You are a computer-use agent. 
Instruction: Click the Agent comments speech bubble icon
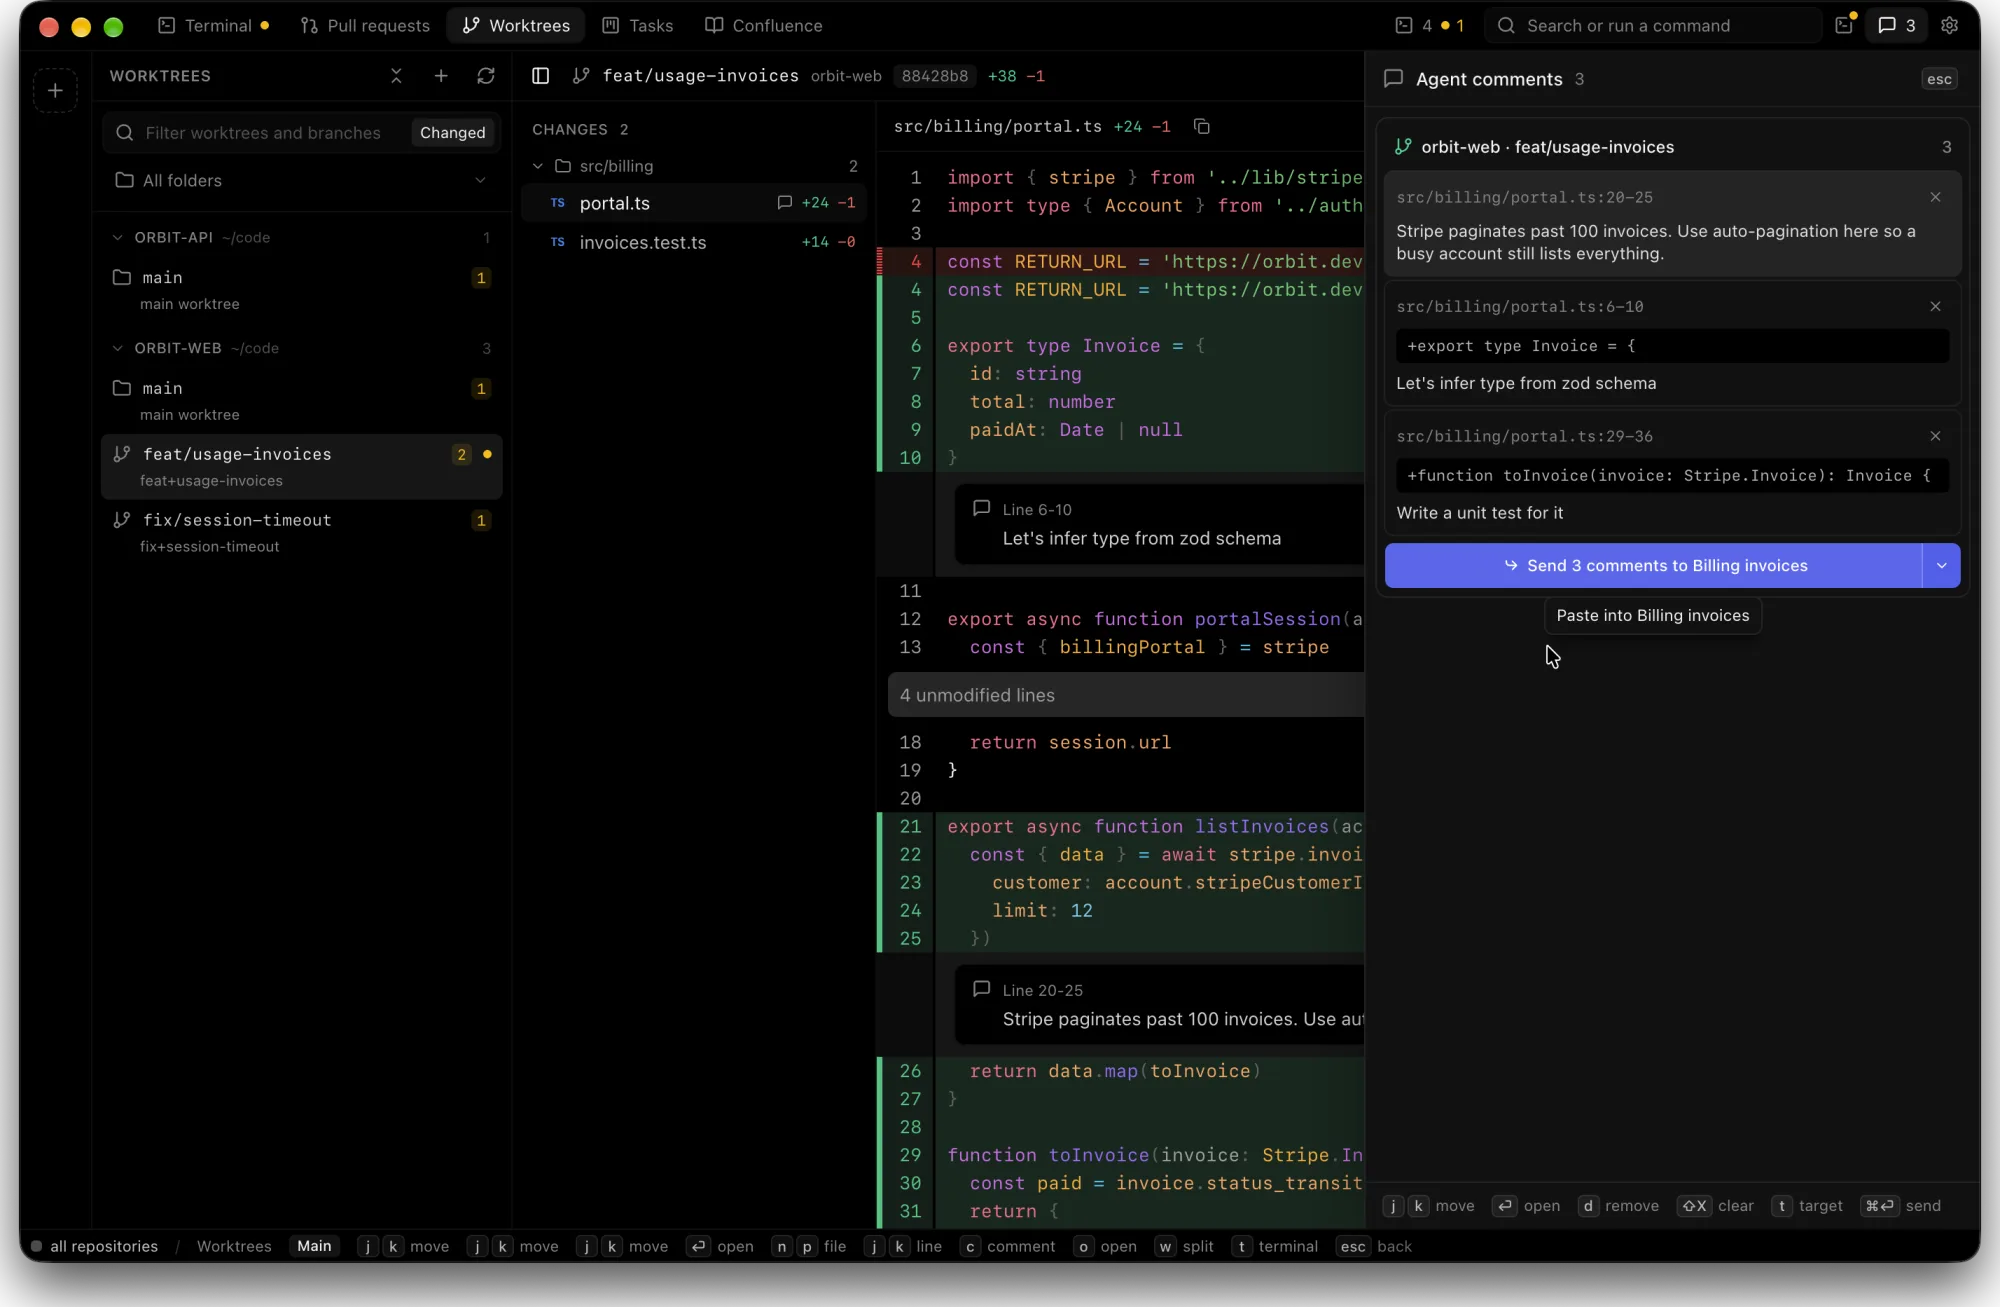click(x=1393, y=79)
